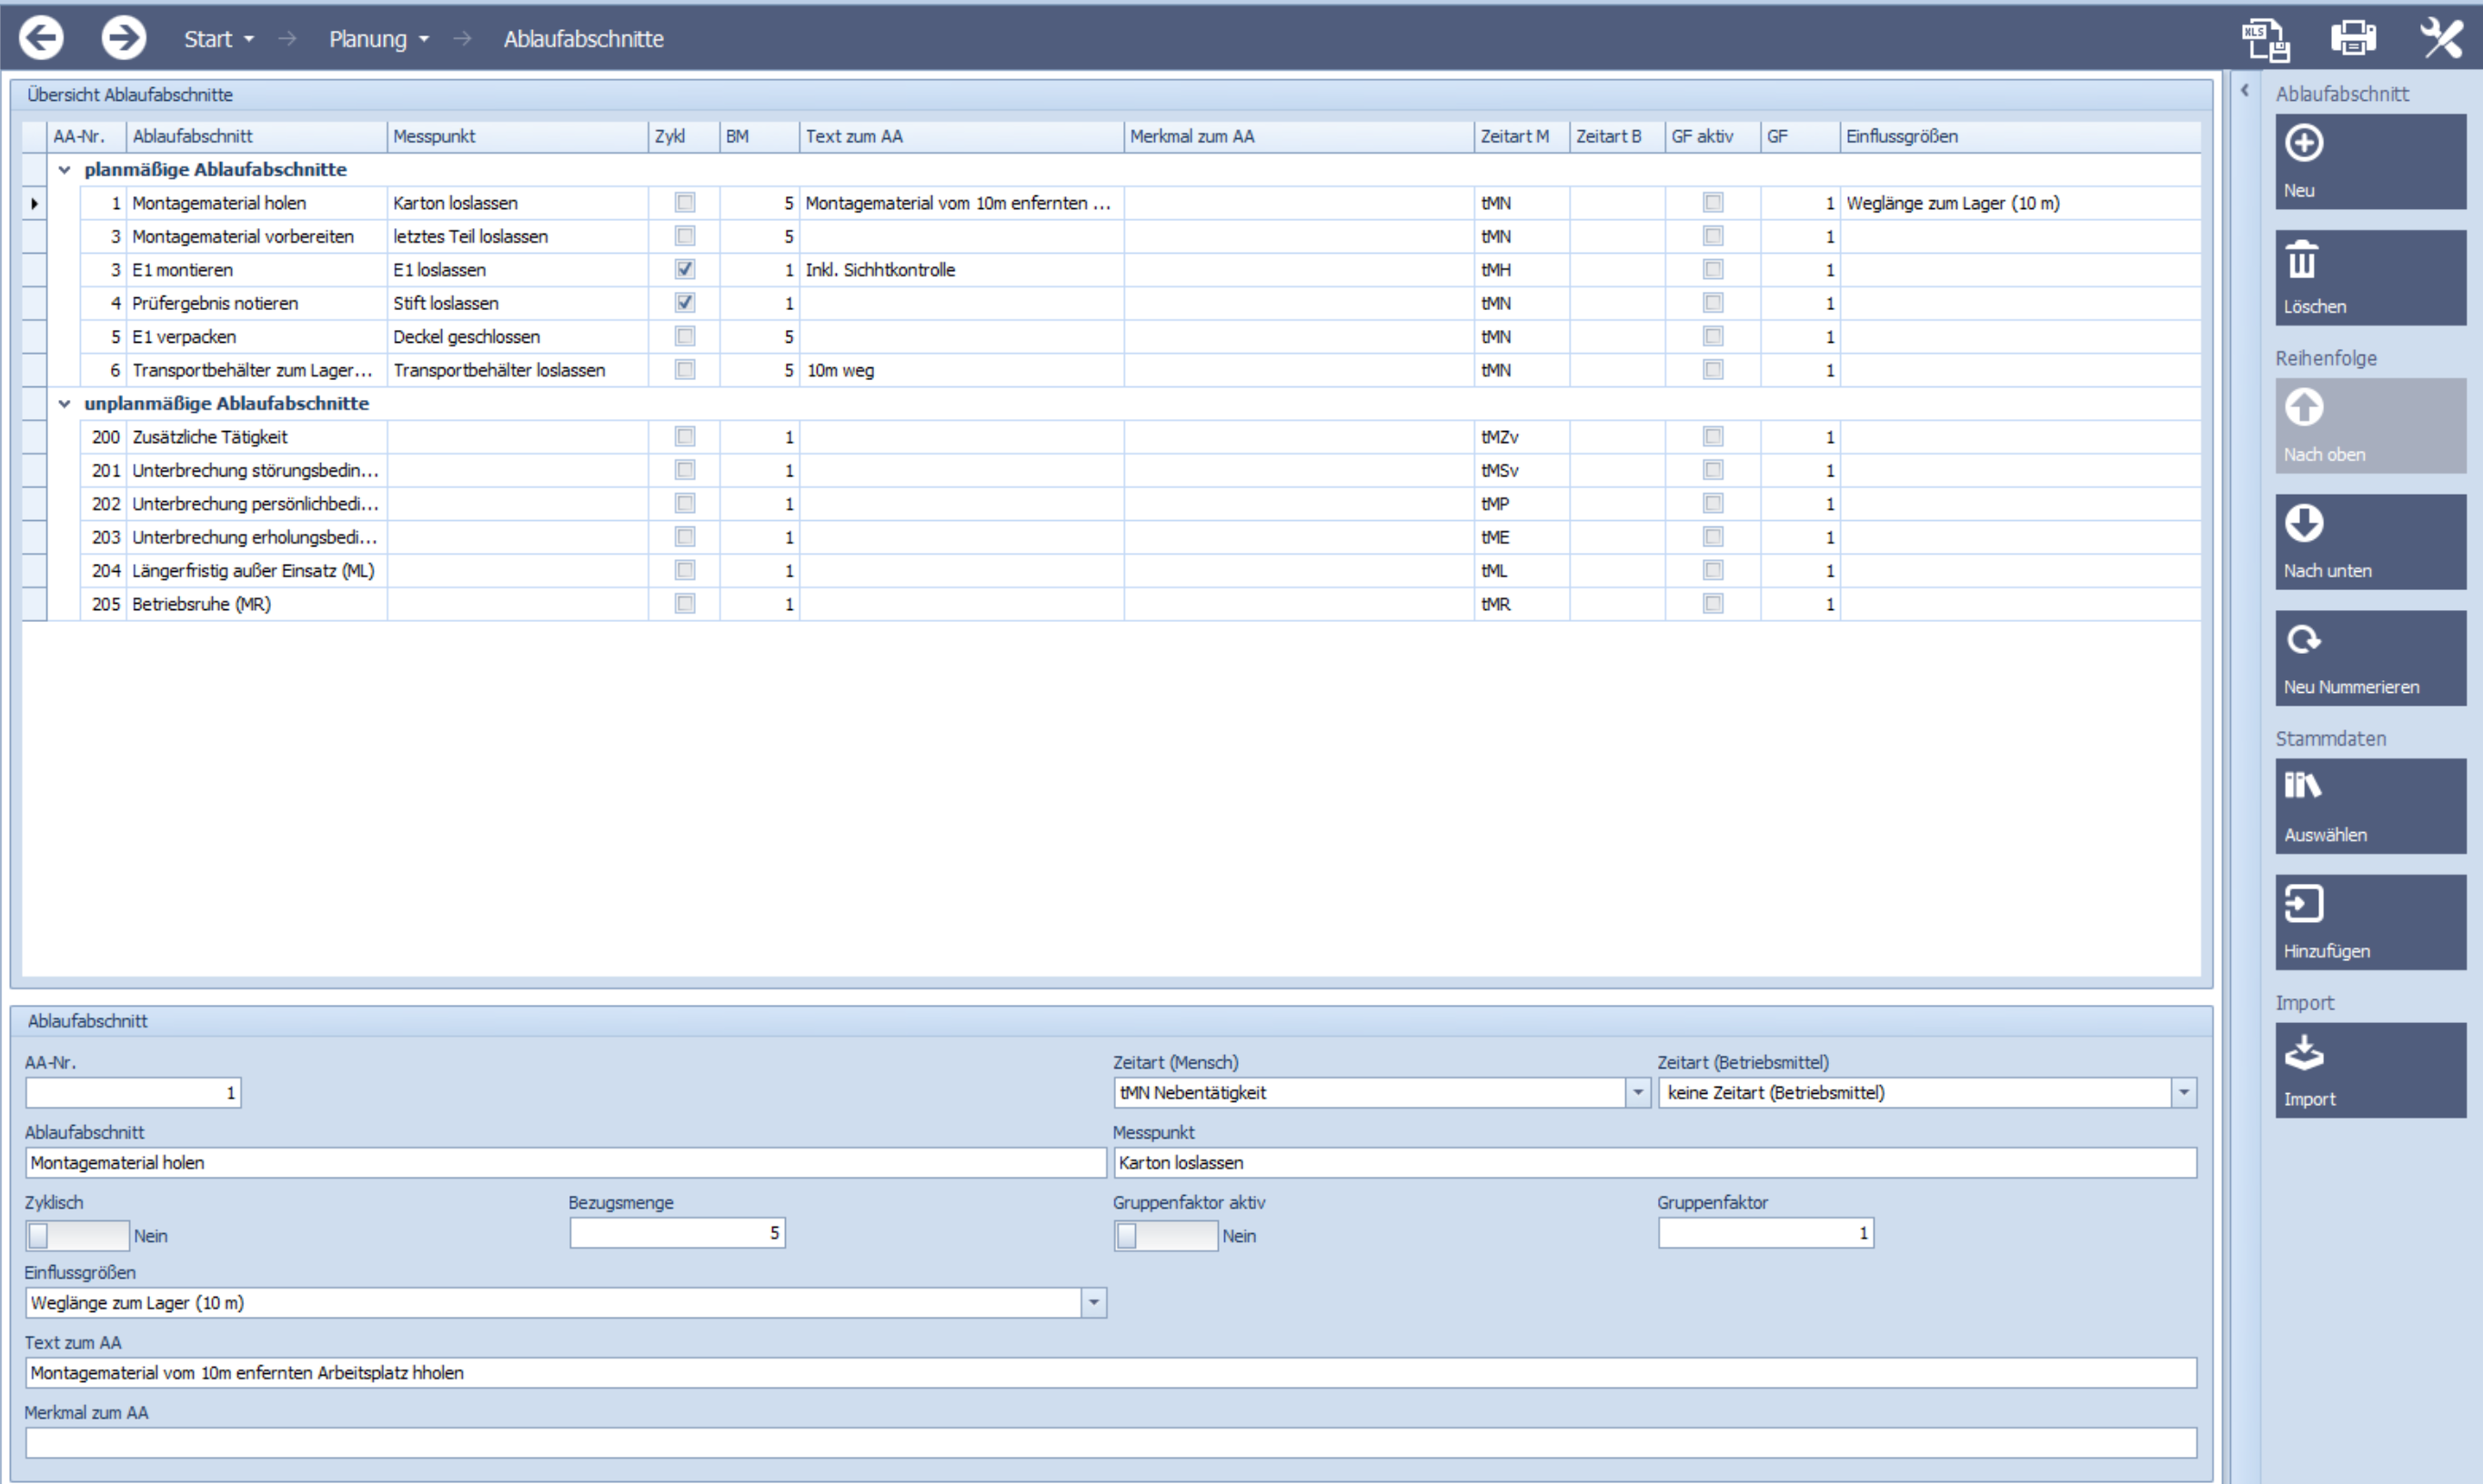Sort by Einflussgrößen column header
The height and width of the screenshot is (1484, 2483).
click(x=2020, y=137)
